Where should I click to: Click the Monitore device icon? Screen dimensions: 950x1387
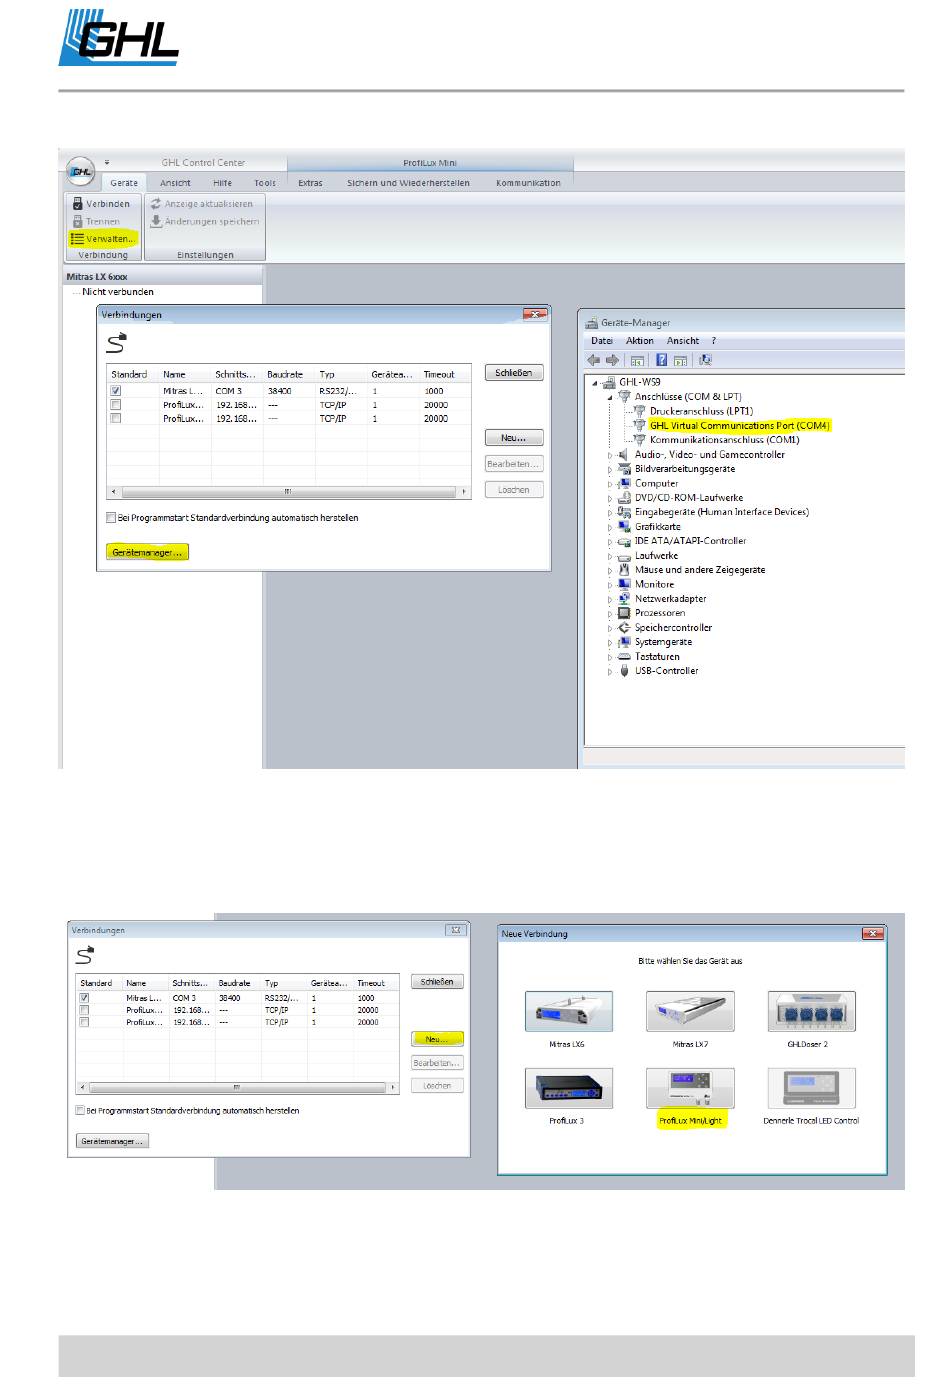(625, 584)
